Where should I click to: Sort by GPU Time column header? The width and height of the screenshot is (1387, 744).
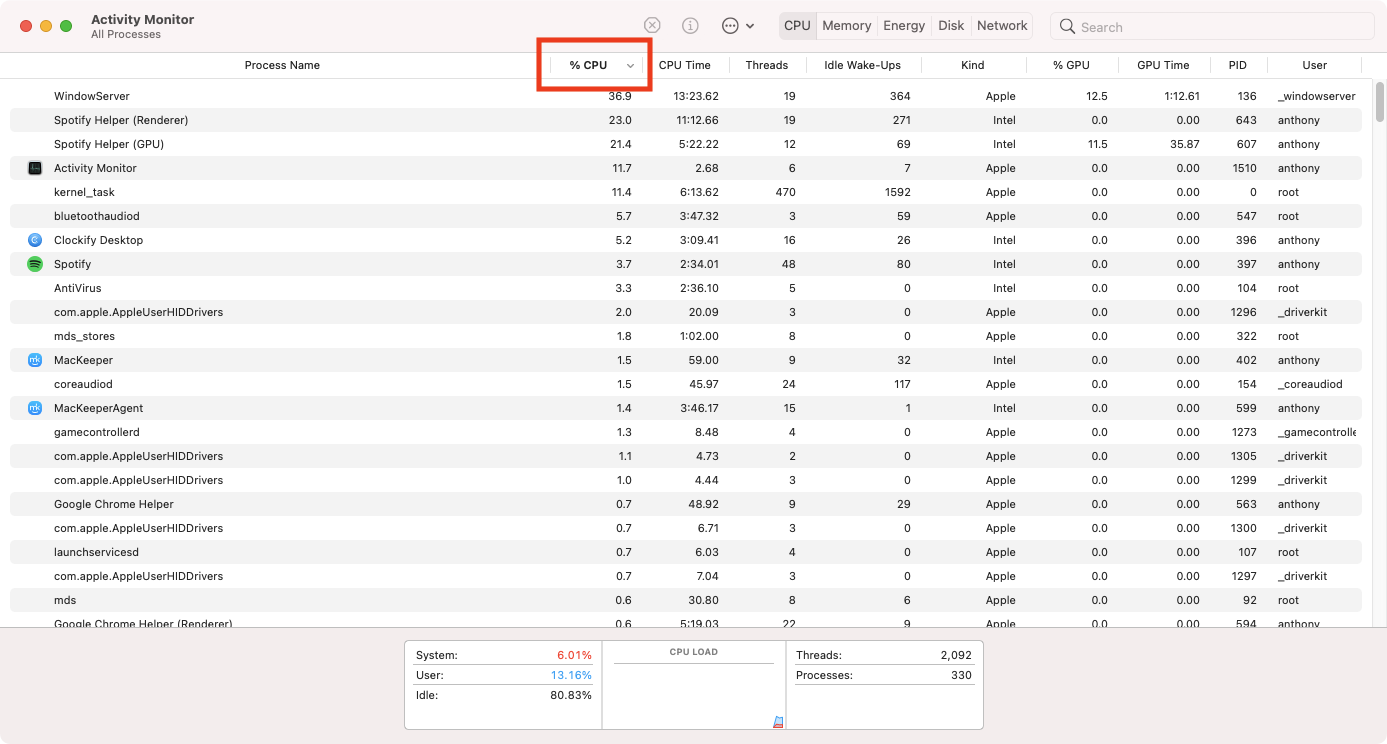tap(1163, 65)
